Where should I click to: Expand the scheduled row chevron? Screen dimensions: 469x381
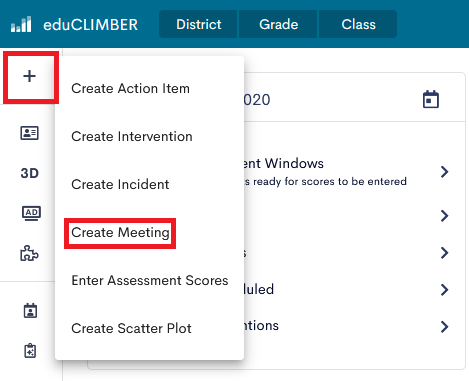pos(444,290)
